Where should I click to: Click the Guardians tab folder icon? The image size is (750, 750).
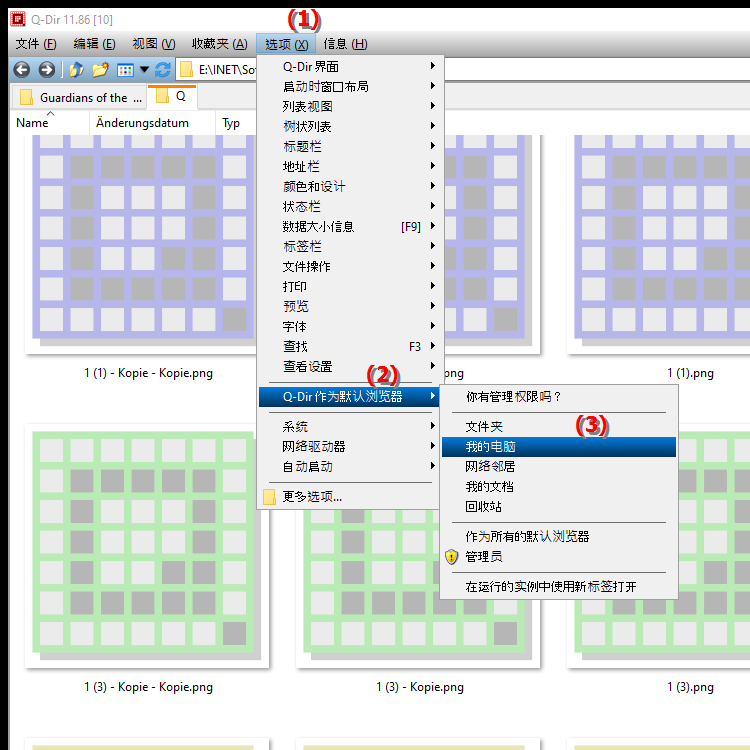26,97
